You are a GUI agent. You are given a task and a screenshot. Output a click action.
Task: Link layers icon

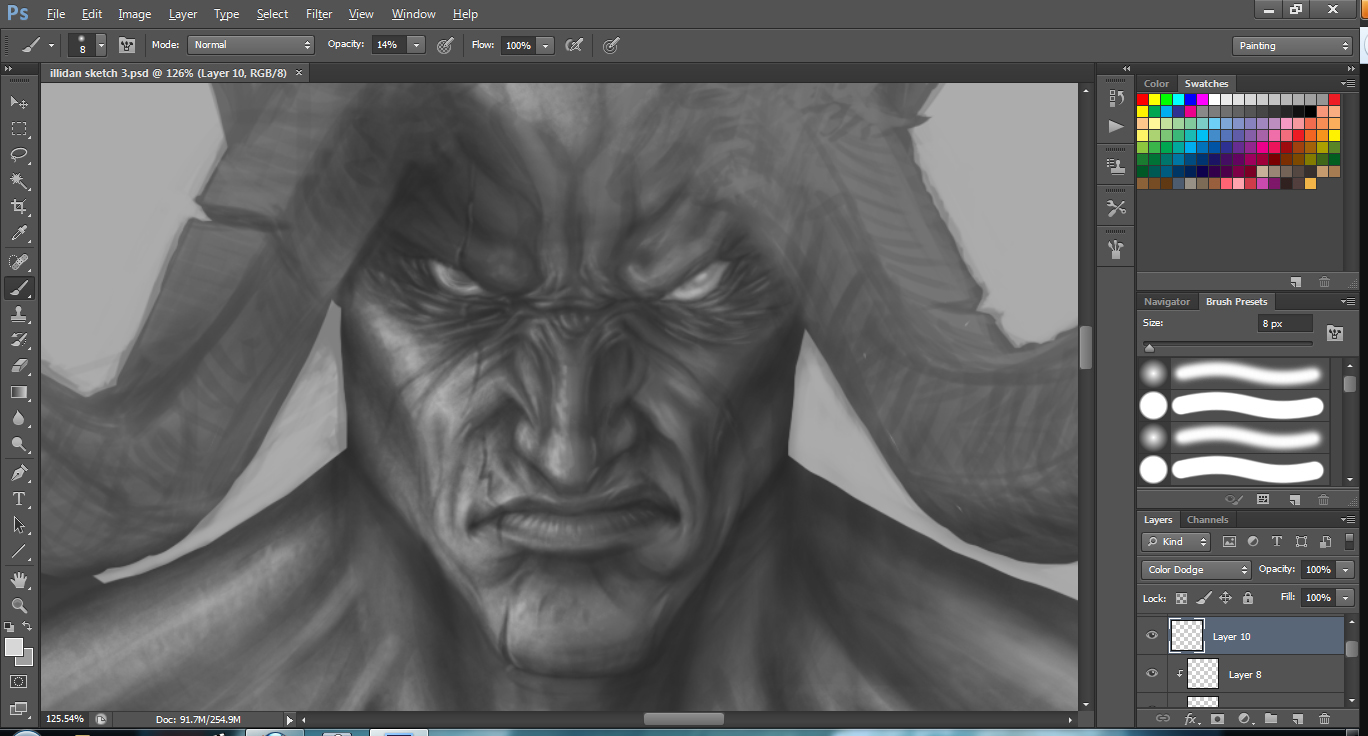(1163, 718)
